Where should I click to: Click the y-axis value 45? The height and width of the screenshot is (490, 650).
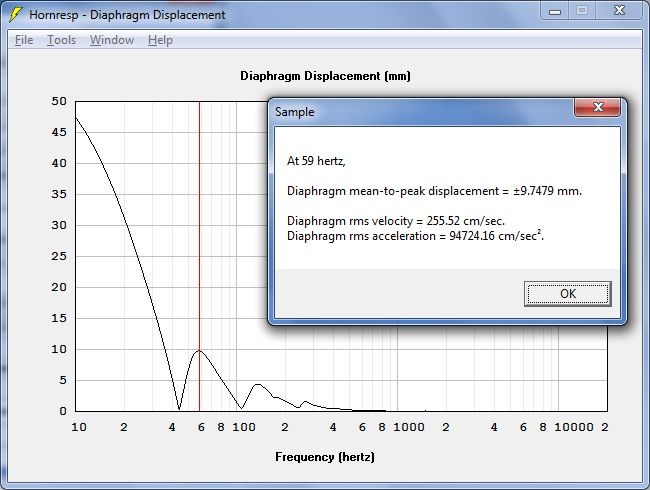tap(59, 132)
